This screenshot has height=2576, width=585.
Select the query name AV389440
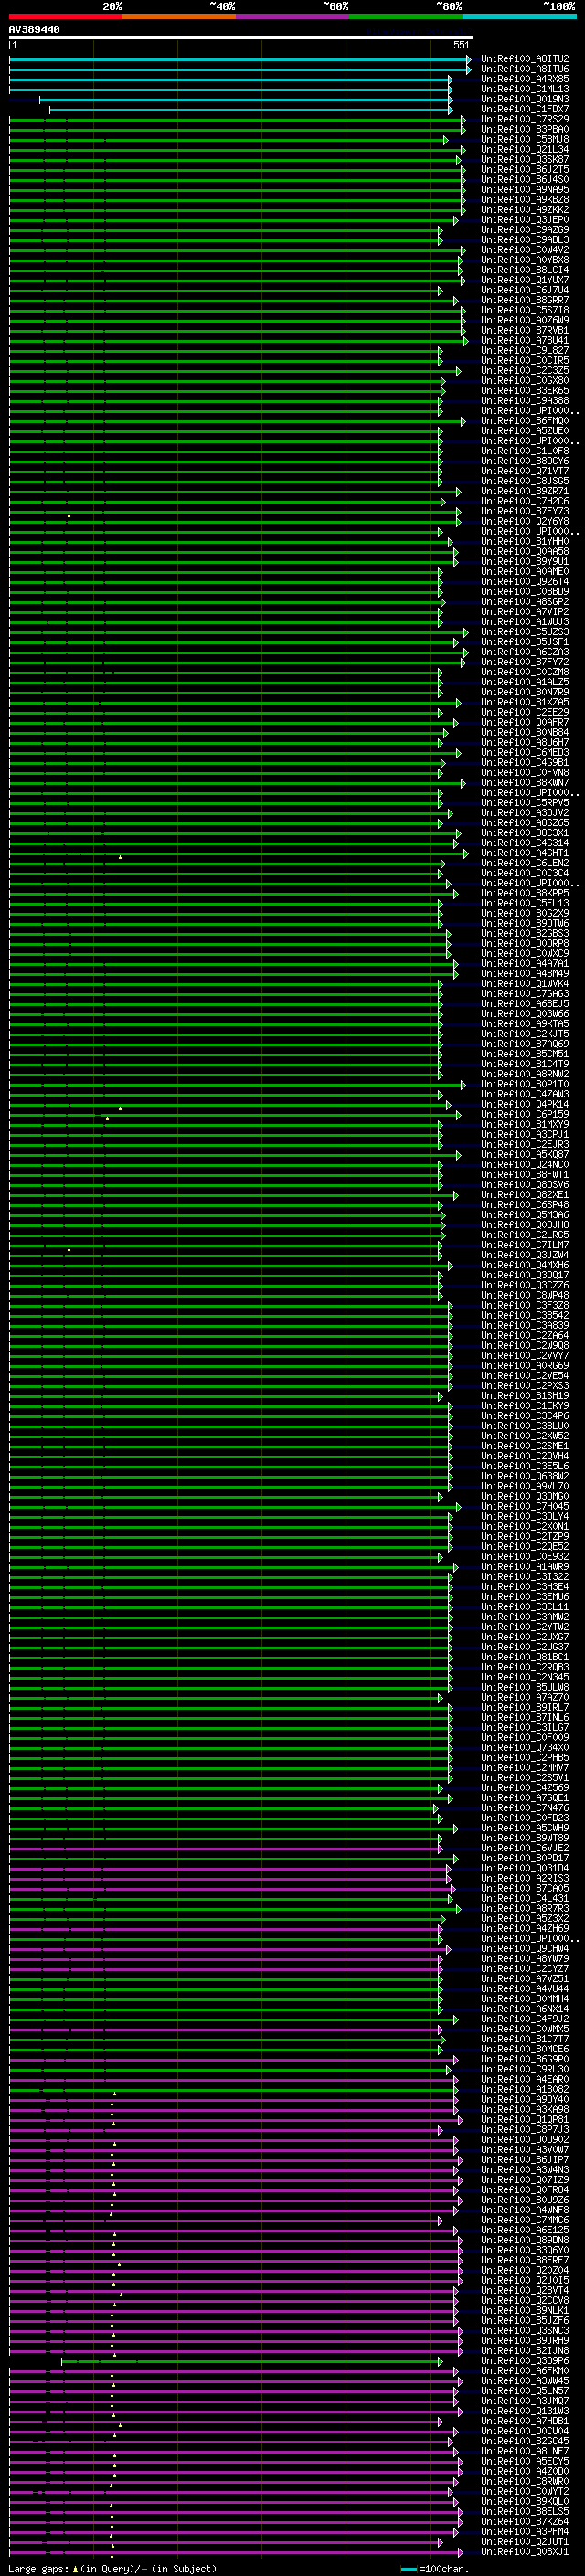[x=34, y=29]
